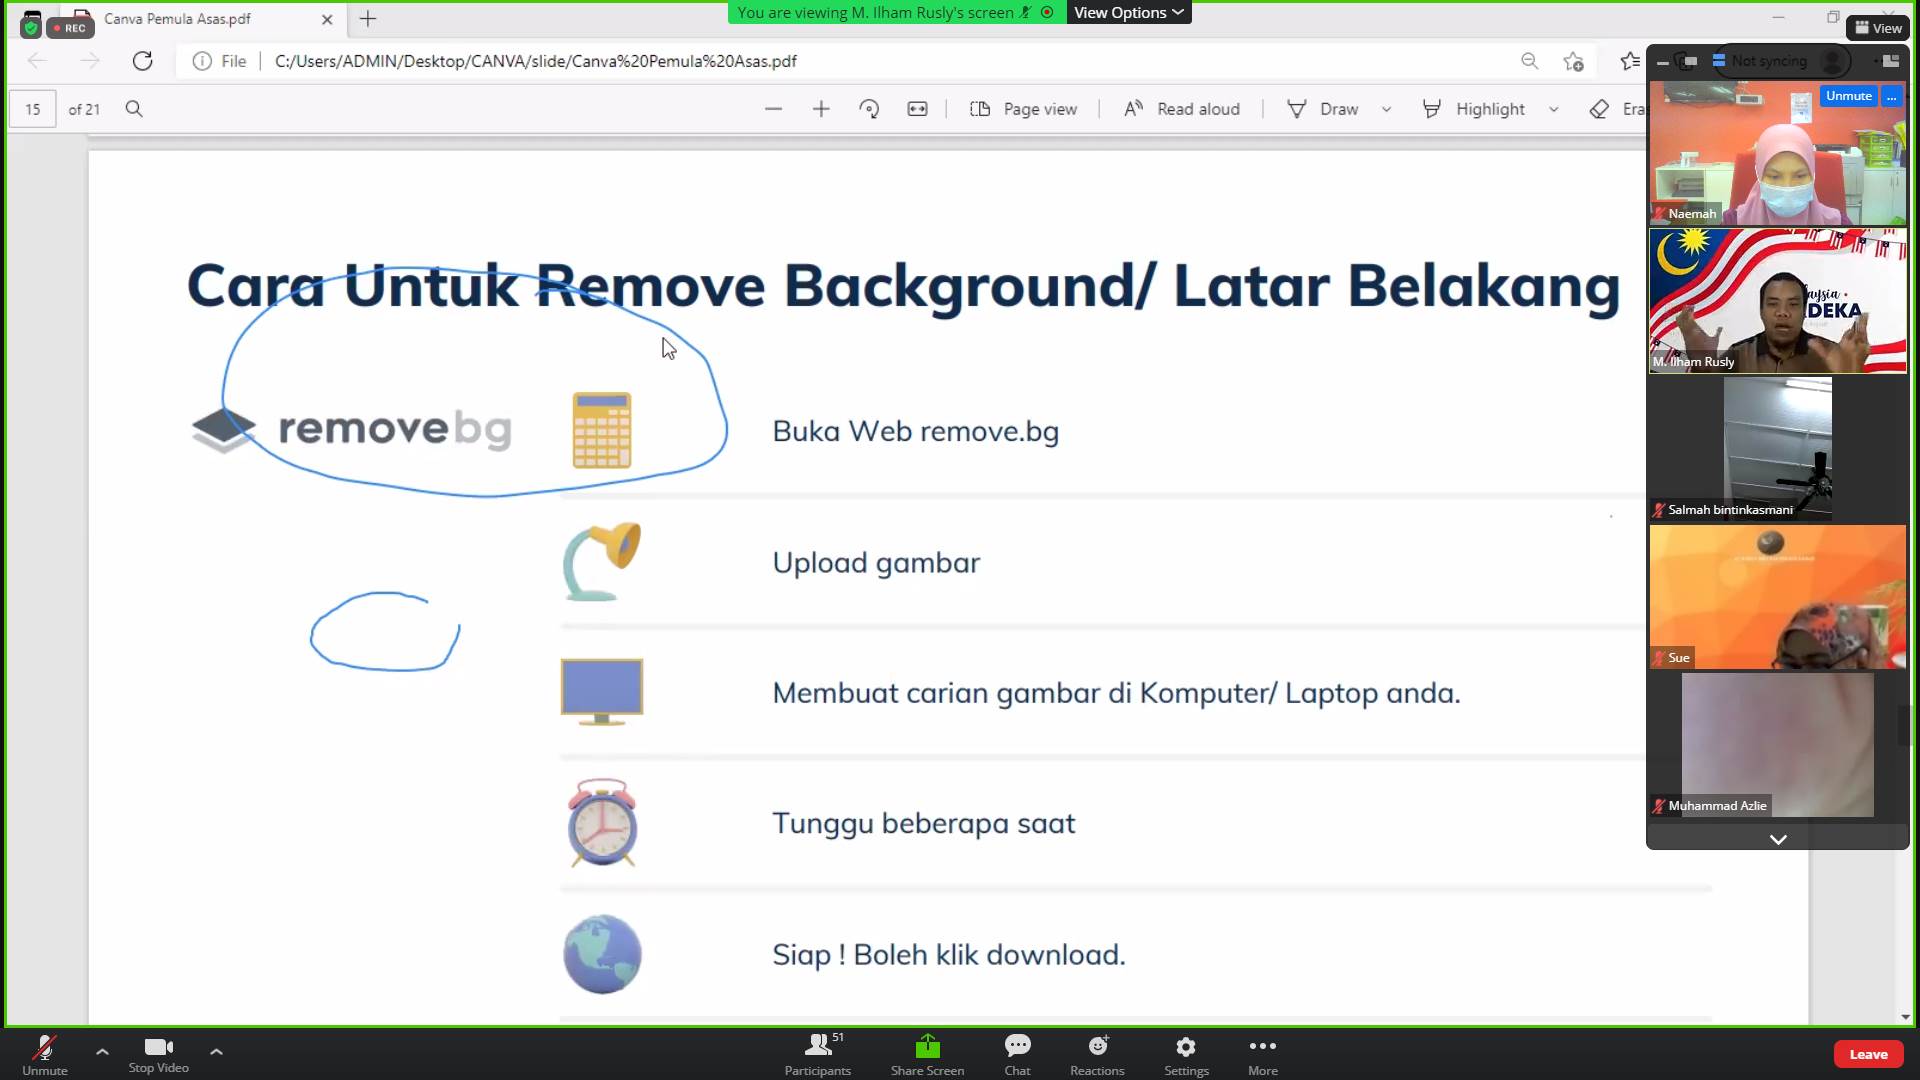
Task: Unmute your microphone in Zoom toolbar
Action: (x=45, y=1054)
